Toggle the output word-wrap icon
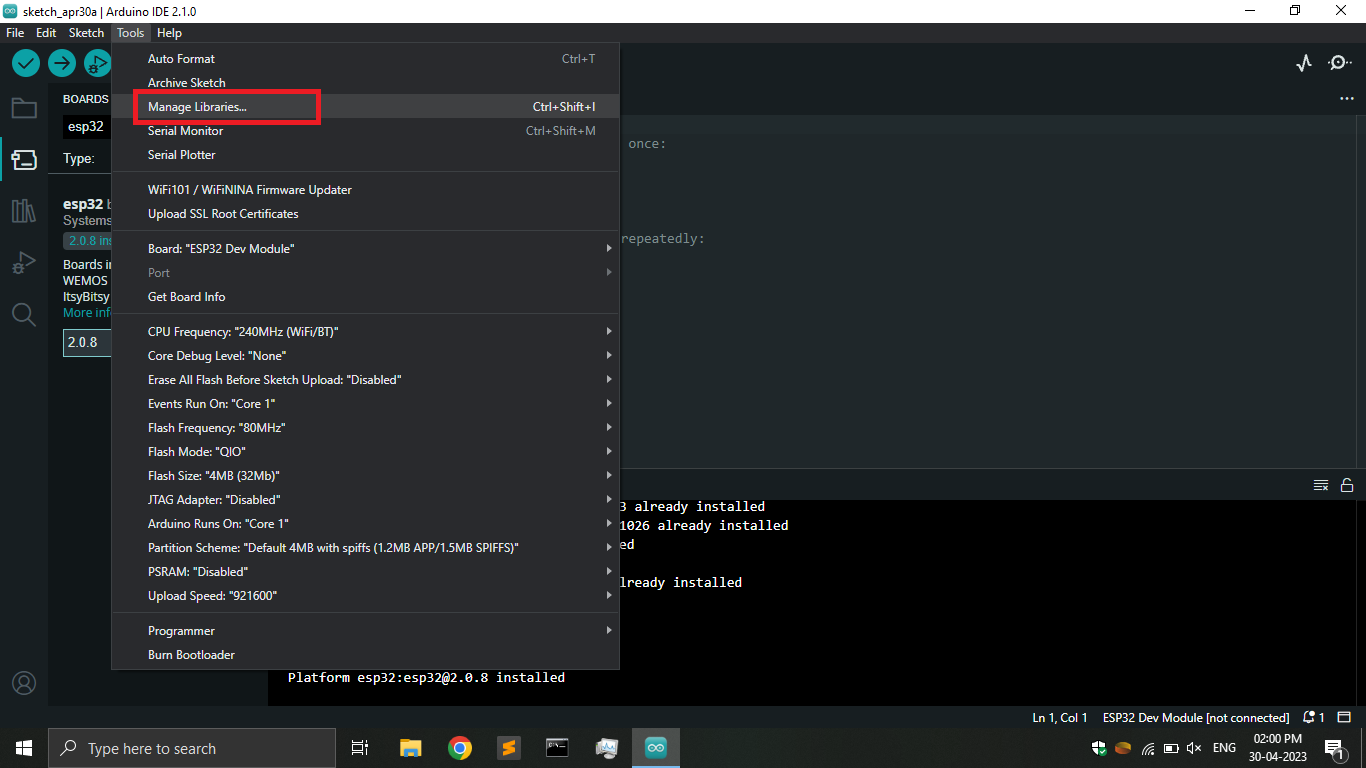 [1320, 485]
